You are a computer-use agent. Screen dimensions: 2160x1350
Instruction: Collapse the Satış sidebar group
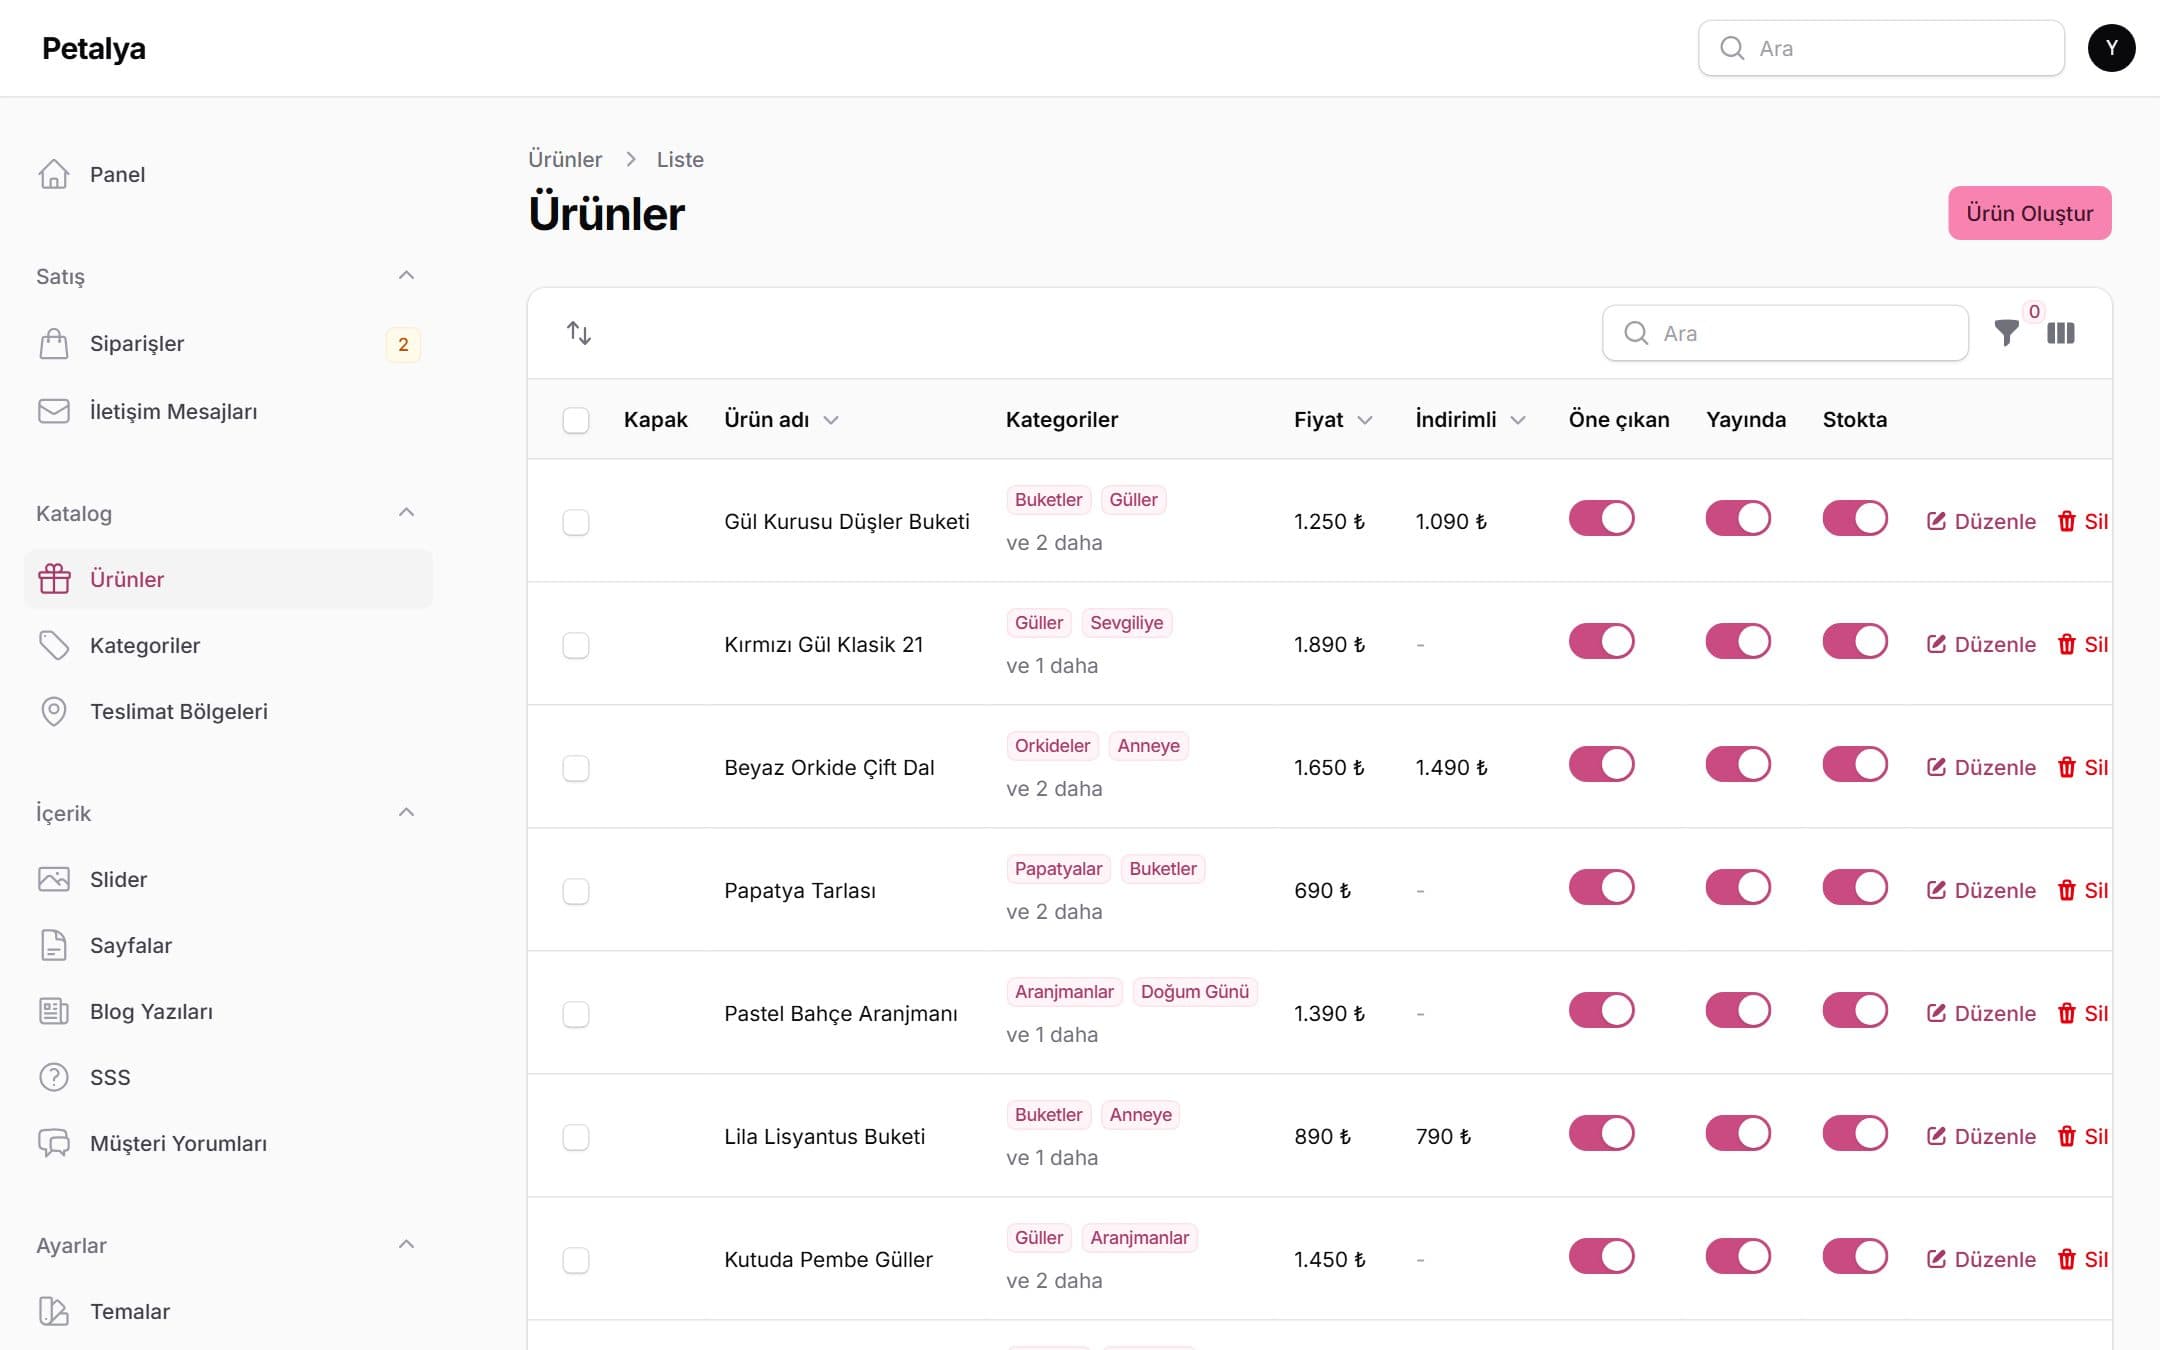coord(406,275)
